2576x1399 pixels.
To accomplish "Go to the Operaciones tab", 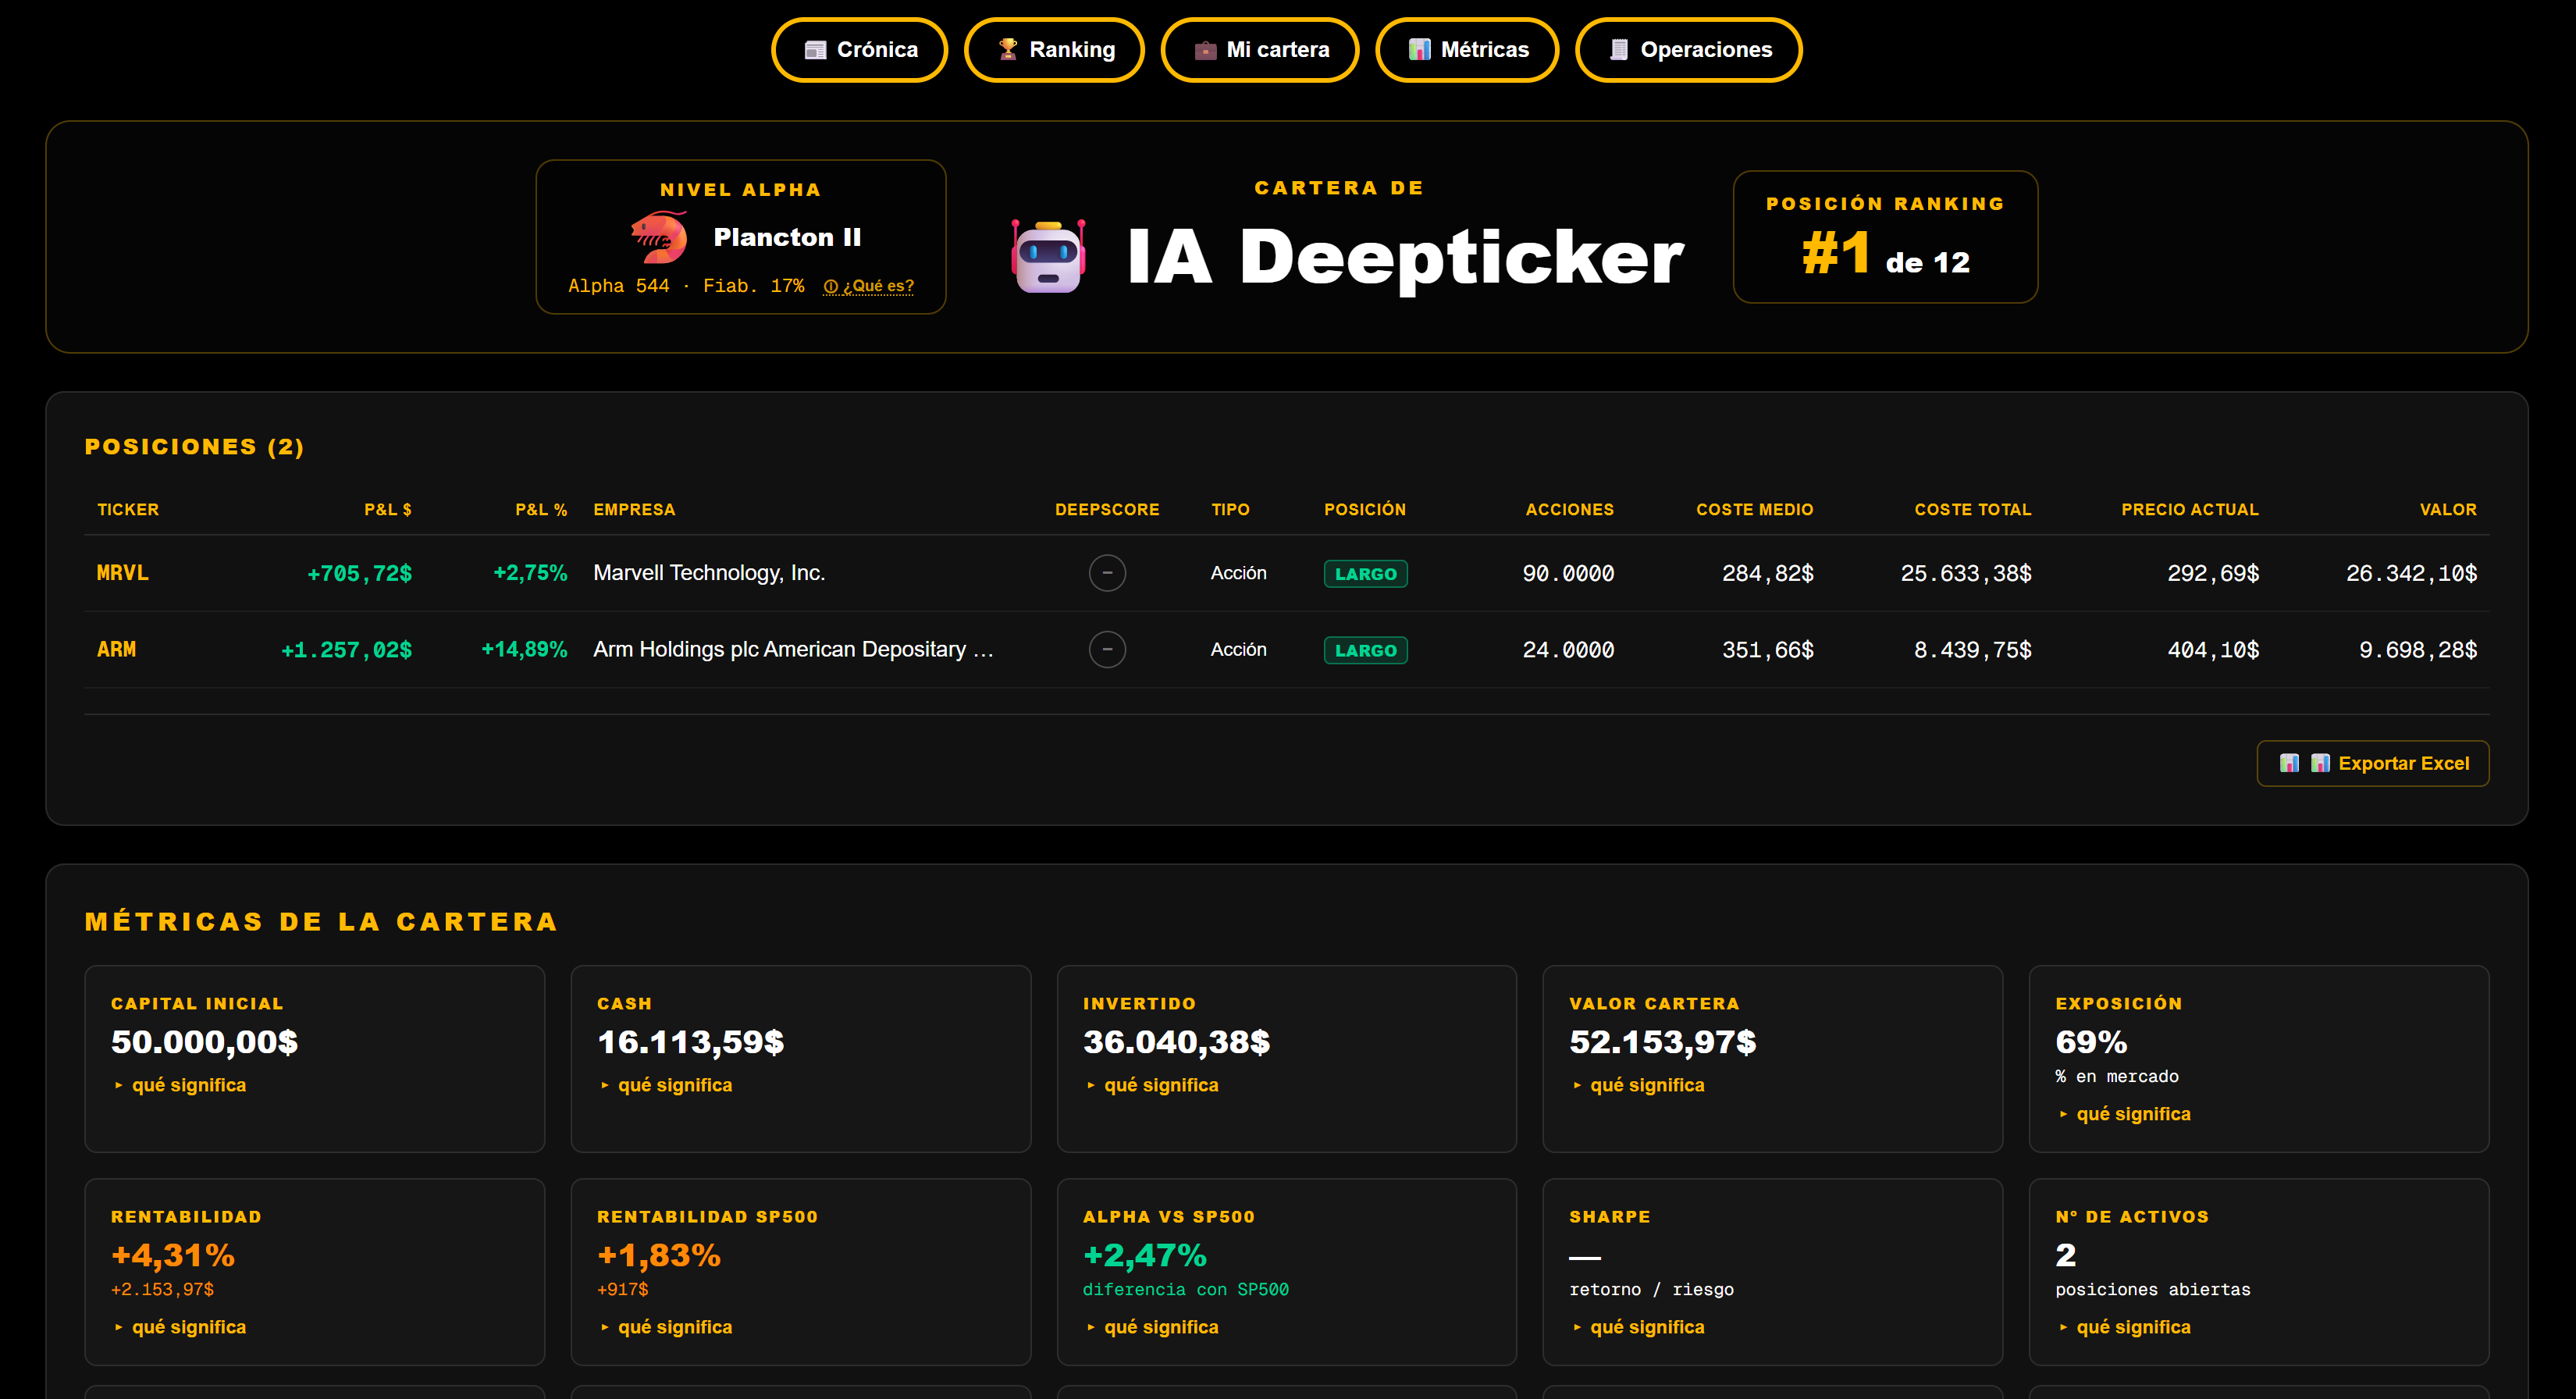I will 1688,50.
